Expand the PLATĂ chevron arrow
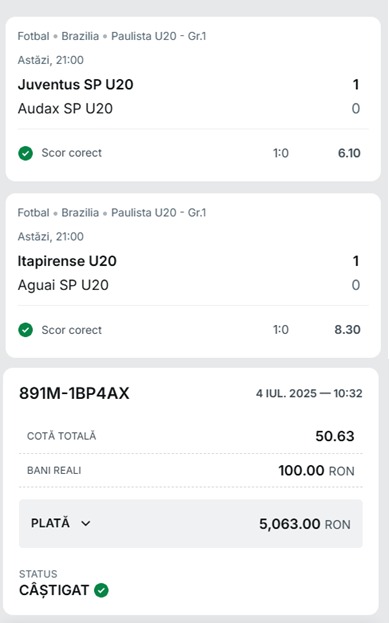Image resolution: width=390 pixels, height=623 pixels. (85, 523)
